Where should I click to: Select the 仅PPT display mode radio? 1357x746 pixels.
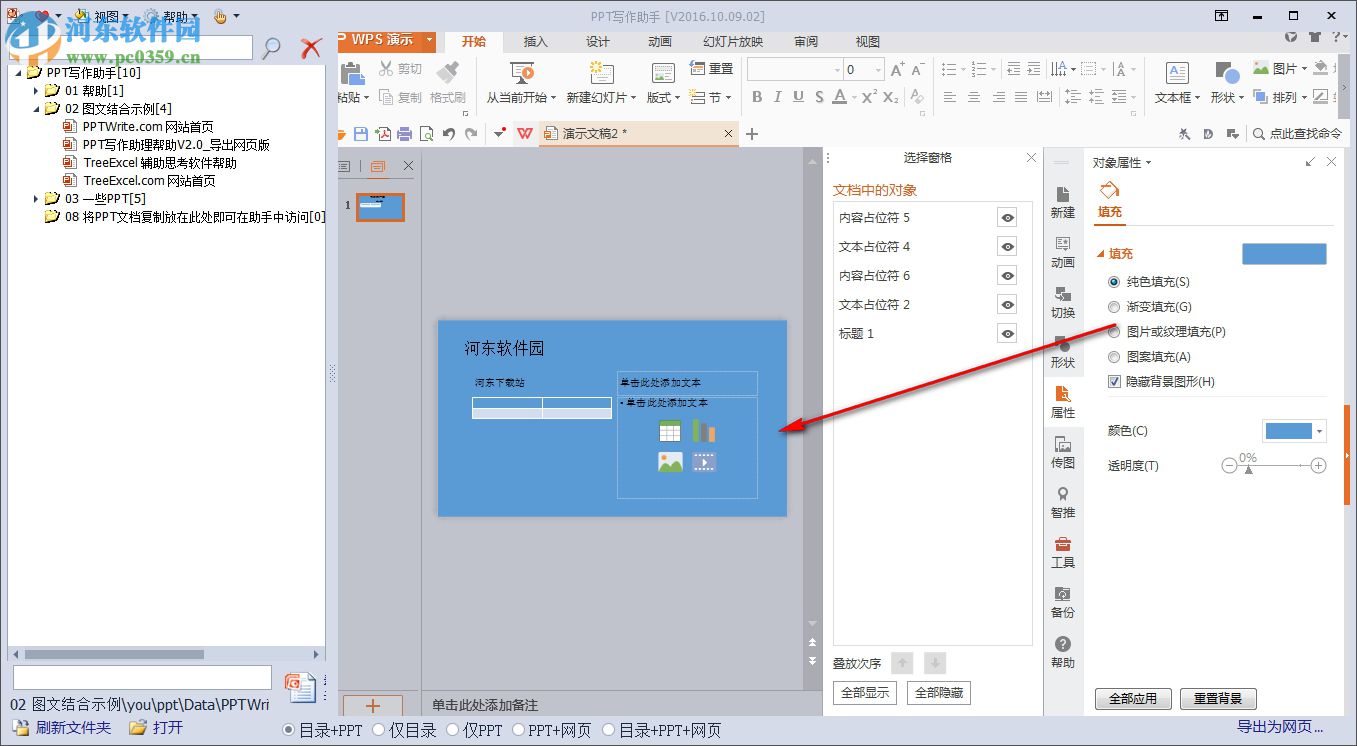coord(452,730)
